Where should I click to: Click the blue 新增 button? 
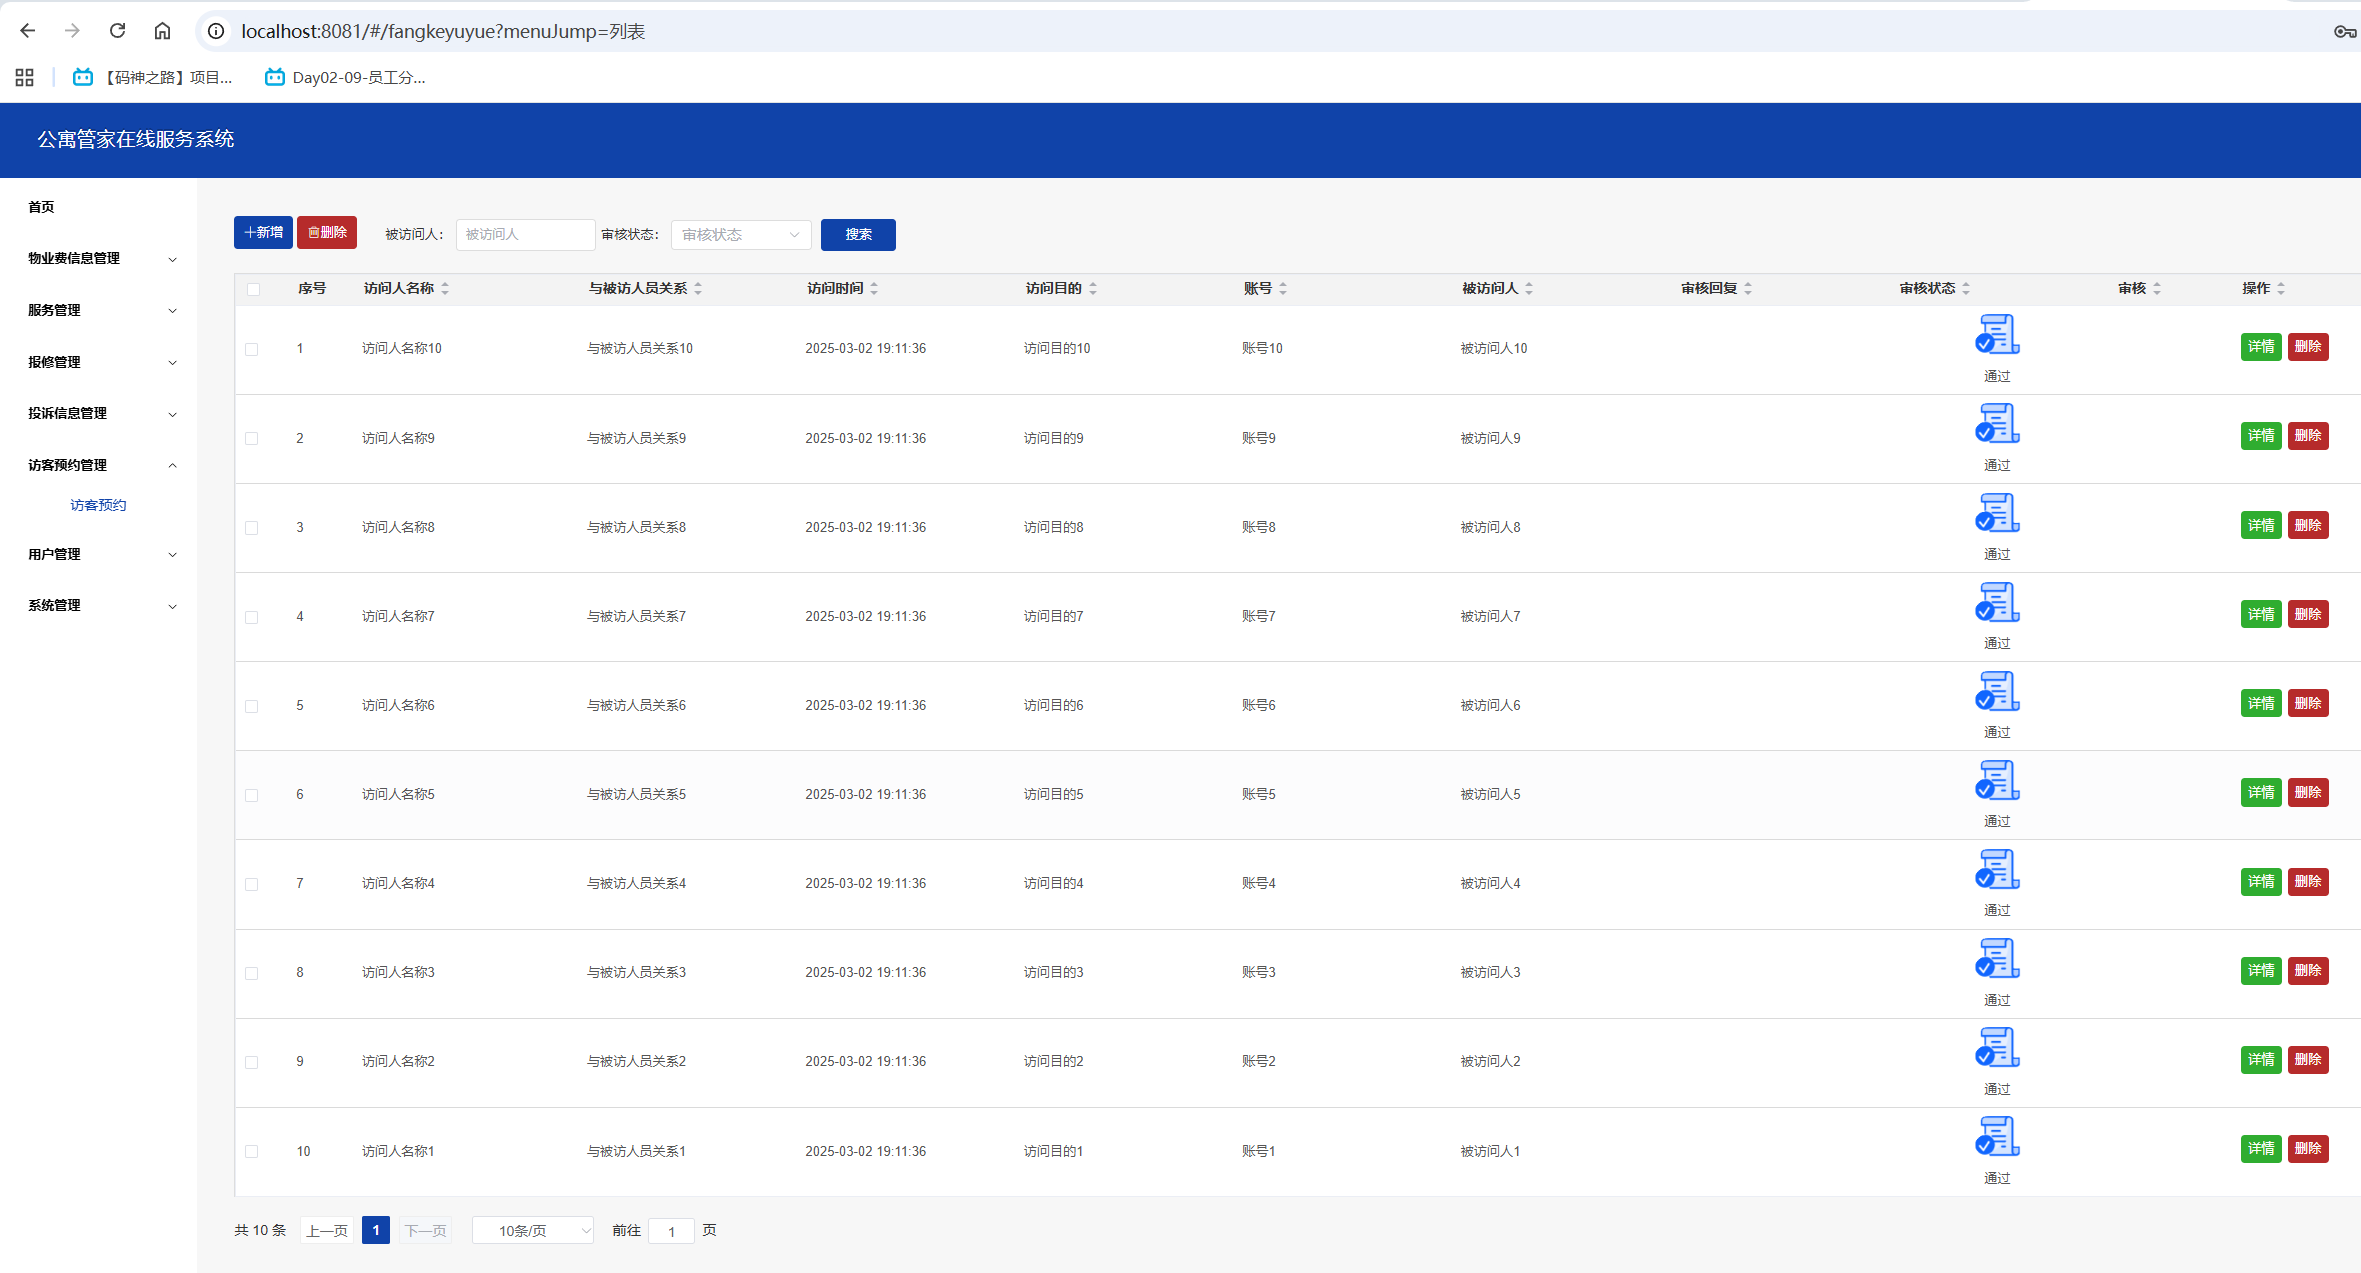click(x=263, y=233)
